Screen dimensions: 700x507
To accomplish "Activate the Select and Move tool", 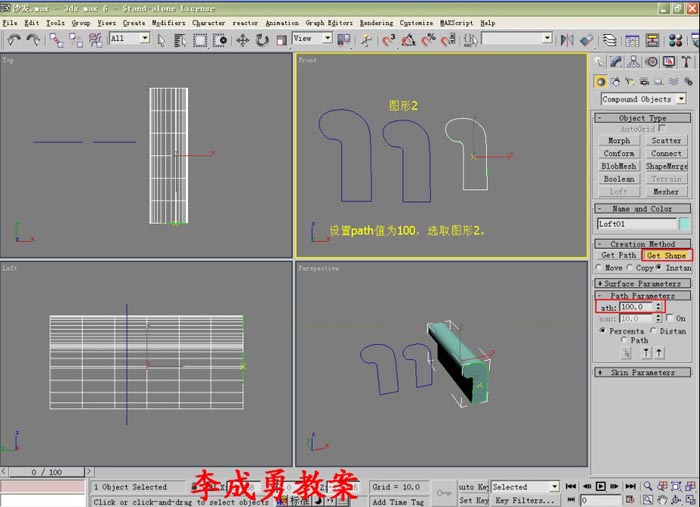I will pyautogui.click(x=242, y=41).
